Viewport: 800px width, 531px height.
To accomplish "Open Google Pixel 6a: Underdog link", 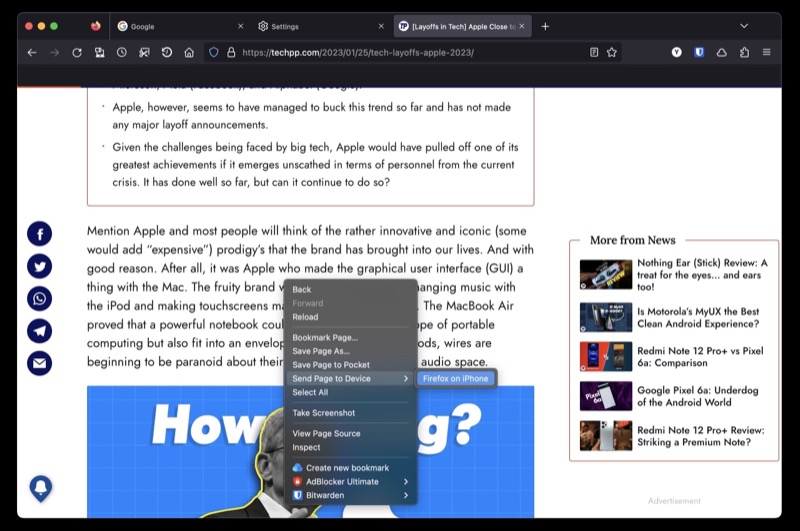I will pos(697,396).
